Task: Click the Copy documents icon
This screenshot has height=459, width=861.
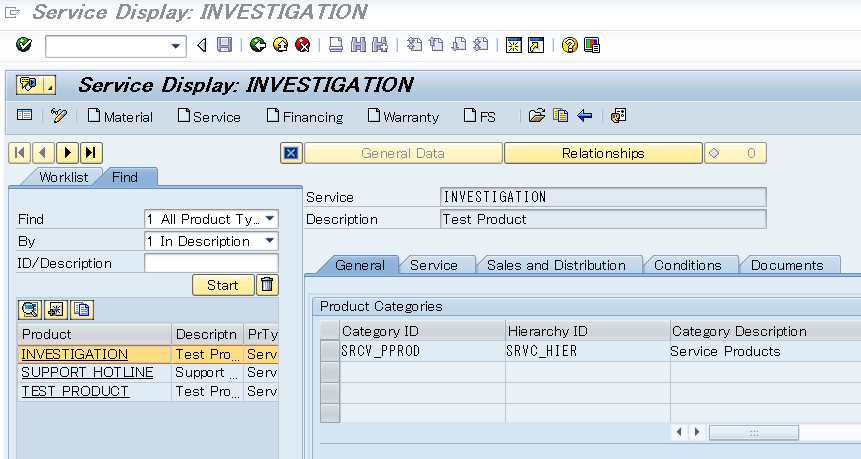Action: [x=561, y=116]
